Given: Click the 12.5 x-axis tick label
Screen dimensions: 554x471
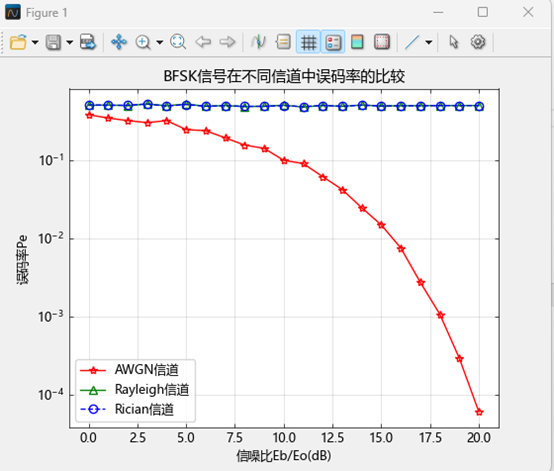Looking at the screenshot, I should 332,438.
